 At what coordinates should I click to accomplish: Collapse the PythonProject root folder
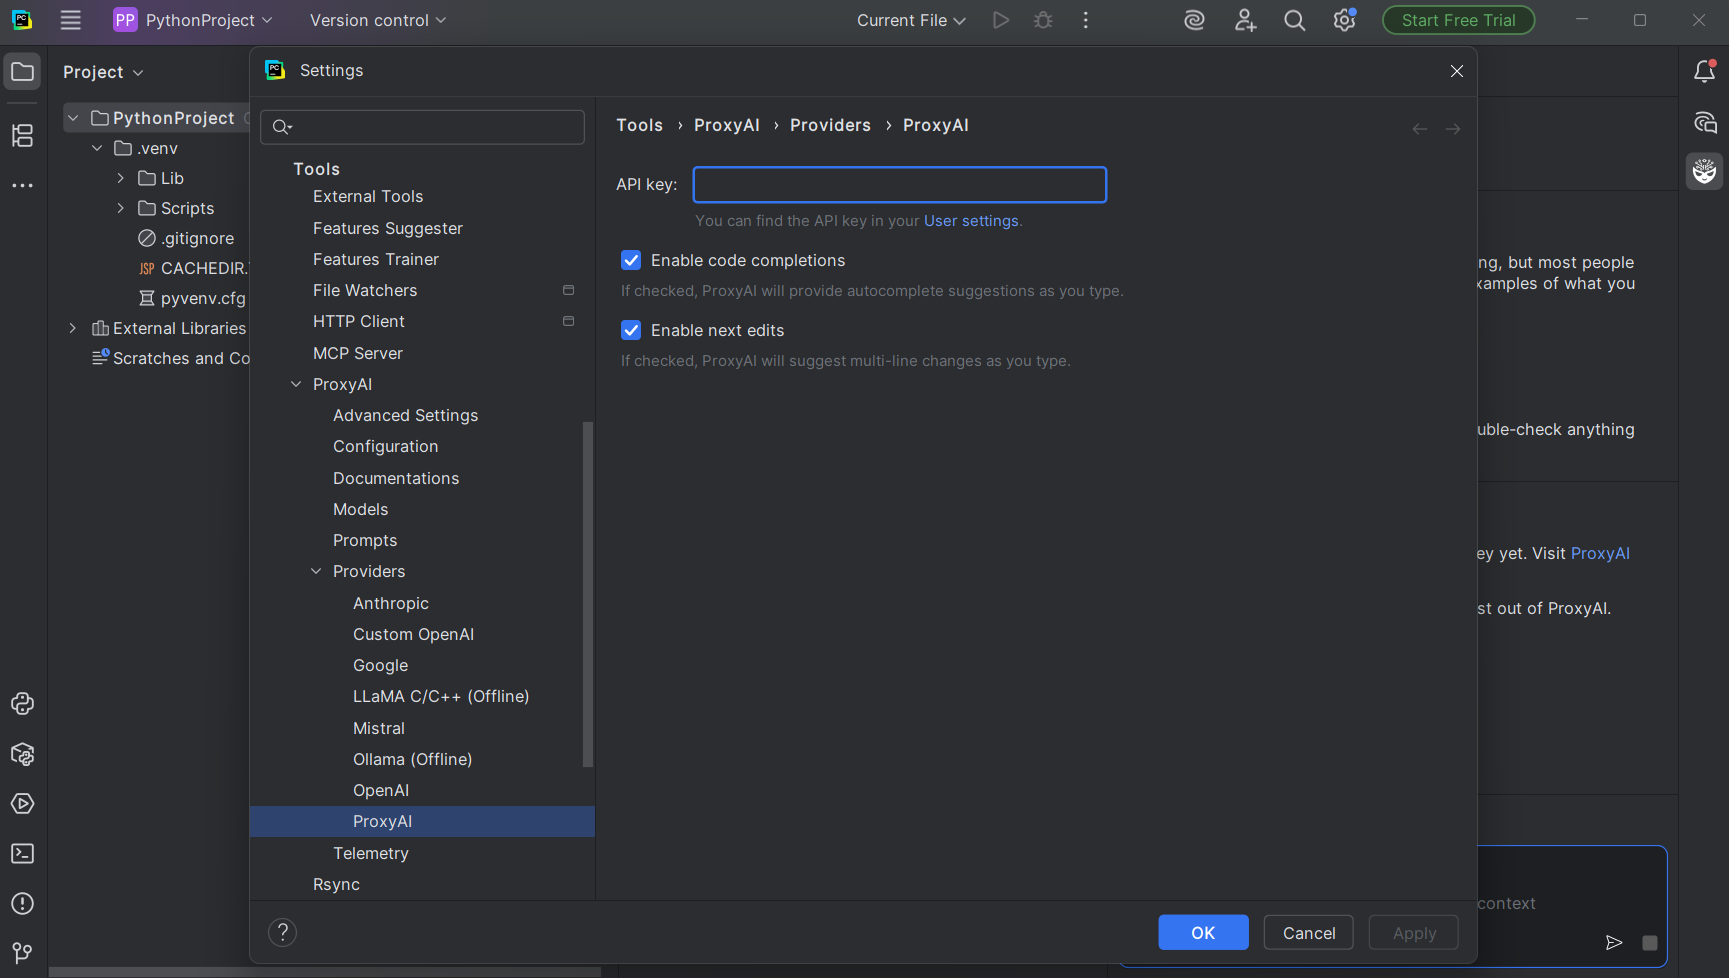pyautogui.click(x=73, y=118)
